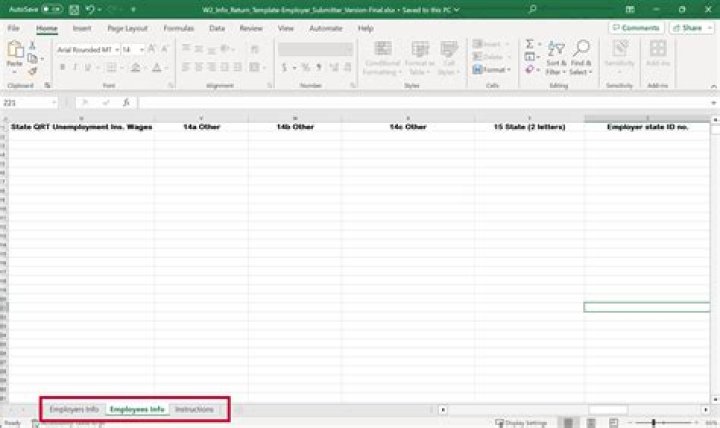Open Find & Select menu
The width and height of the screenshot is (720, 428).
tap(581, 58)
